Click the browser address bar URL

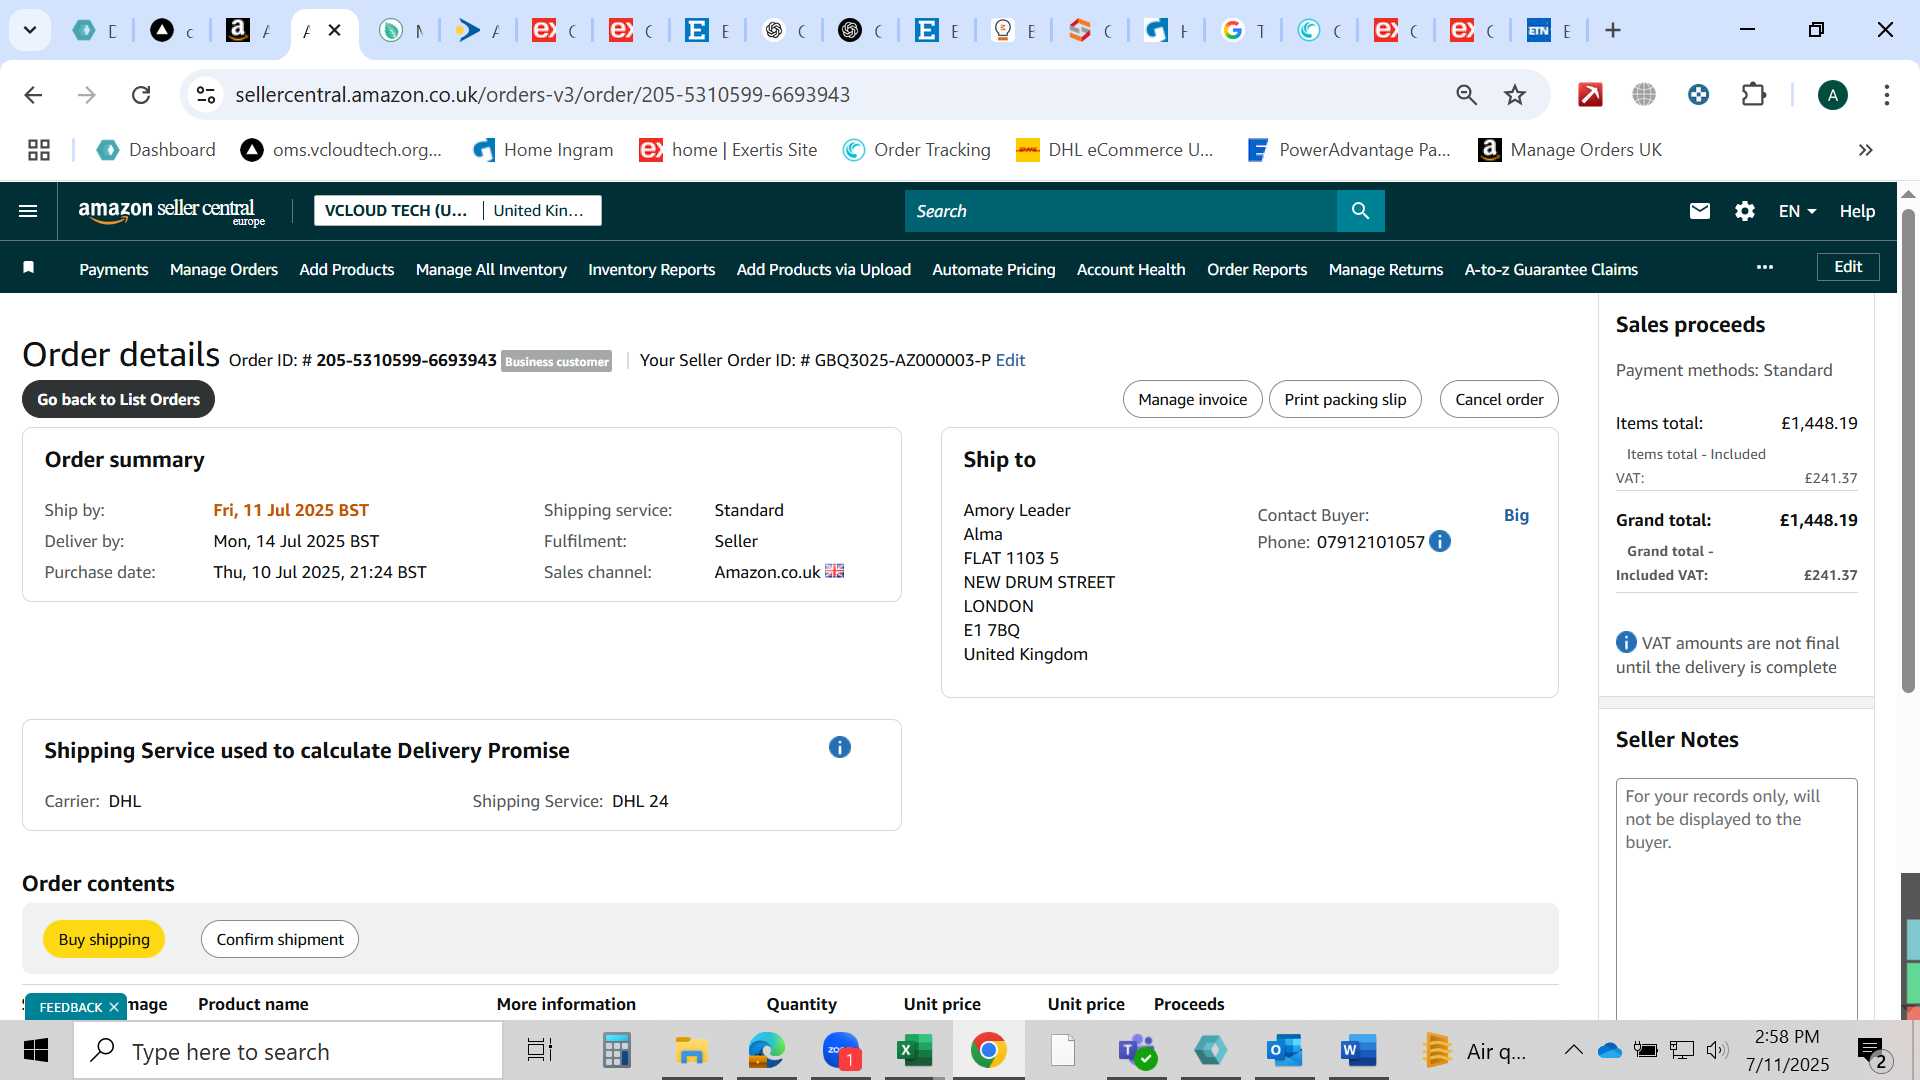pos(542,95)
